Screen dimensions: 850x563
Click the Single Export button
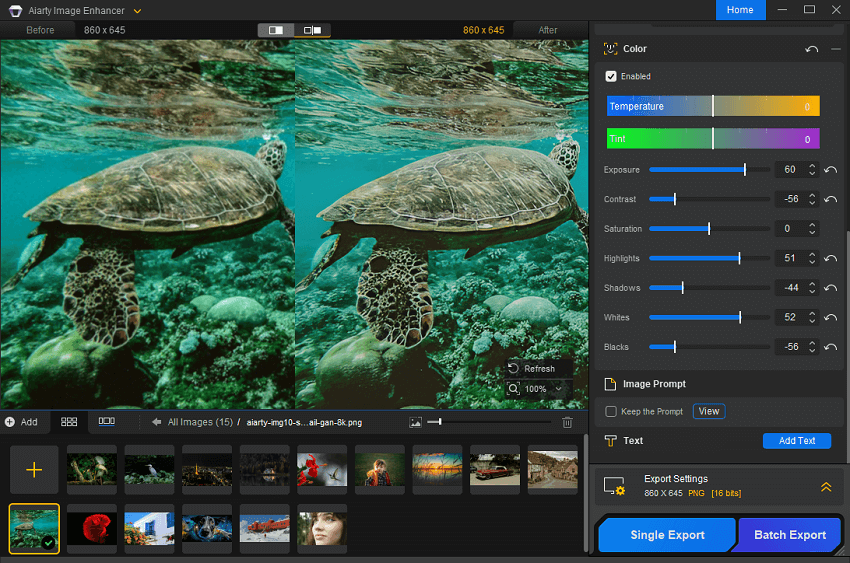[667, 535]
